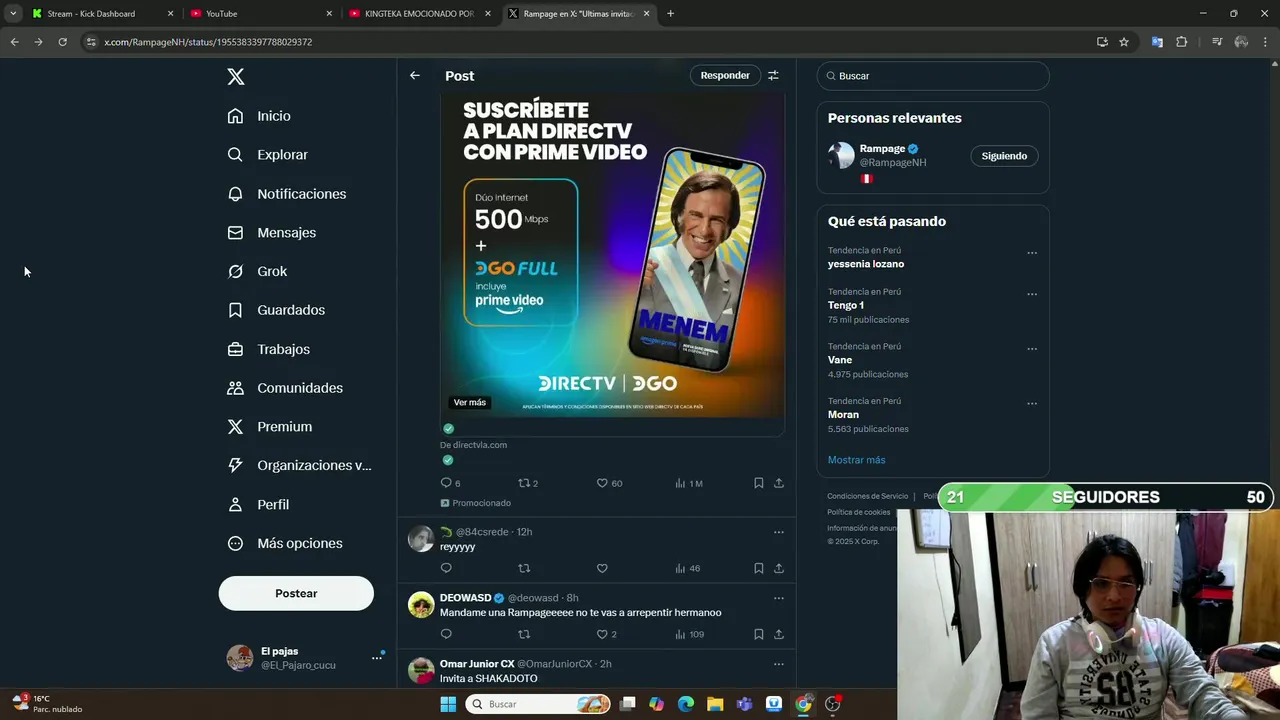Open Comunidades in the sidebar
The image size is (1280, 720).
[285, 388]
